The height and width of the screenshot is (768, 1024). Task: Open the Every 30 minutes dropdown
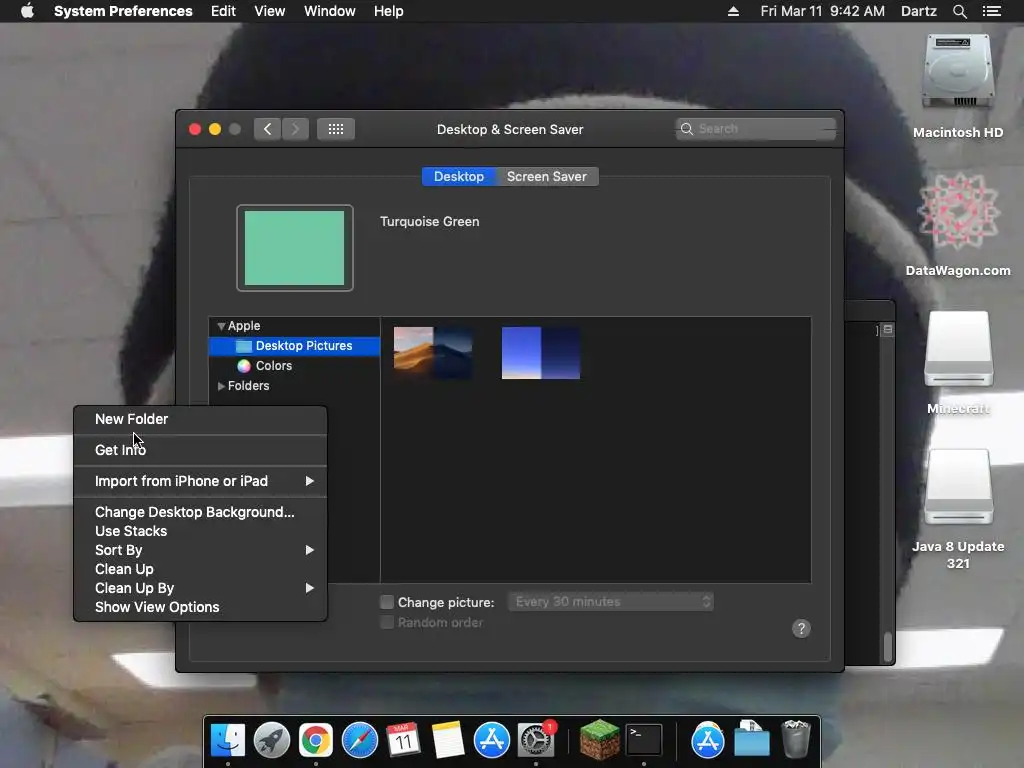611,601
